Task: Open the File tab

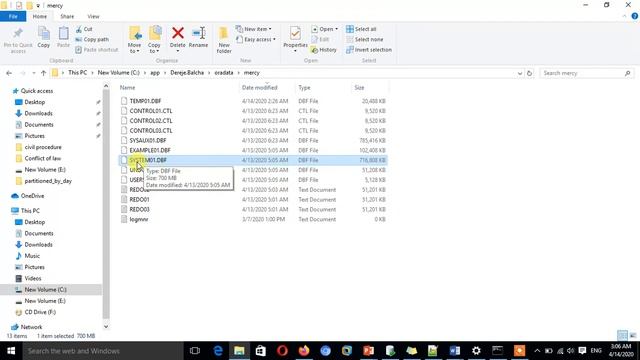Action: click(13, 17)
